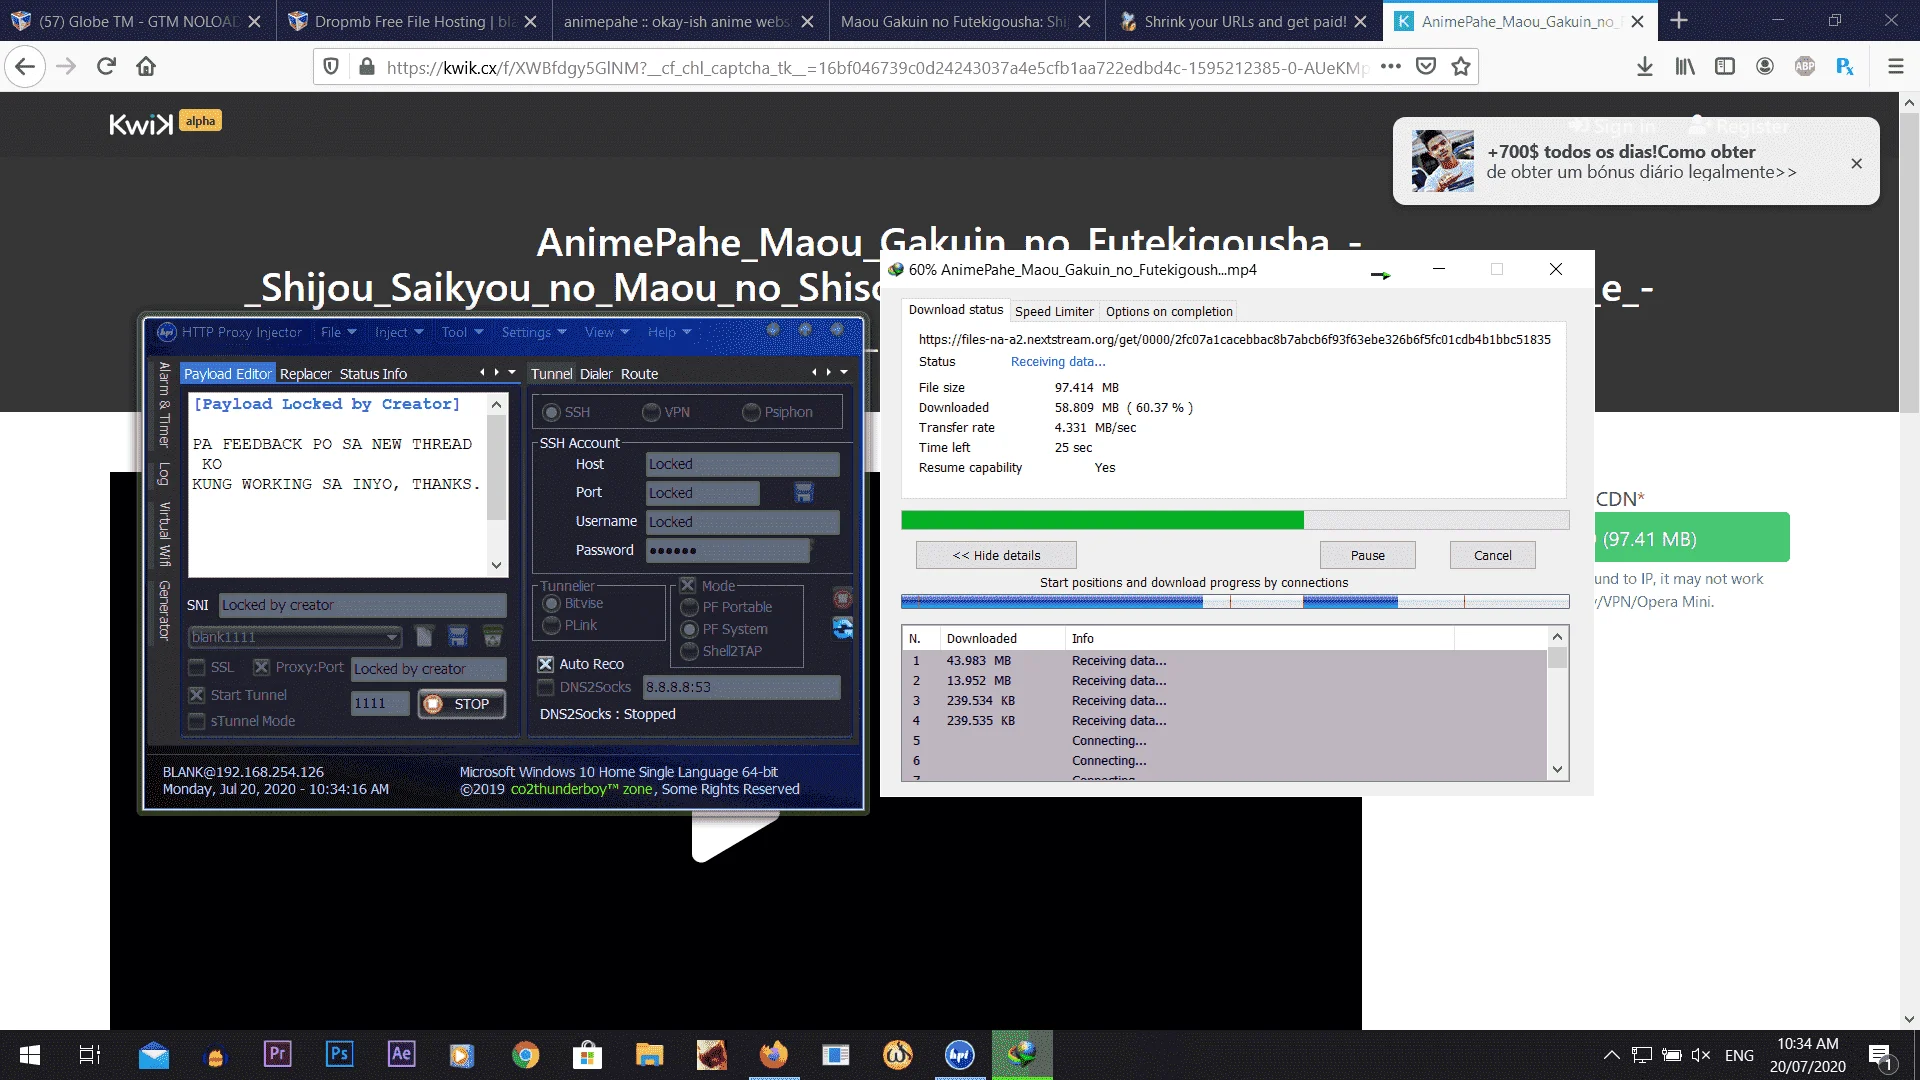1920x1080 pixels.
Task: Toggle the Auto Reco checkbox
Action: (546, 664)
